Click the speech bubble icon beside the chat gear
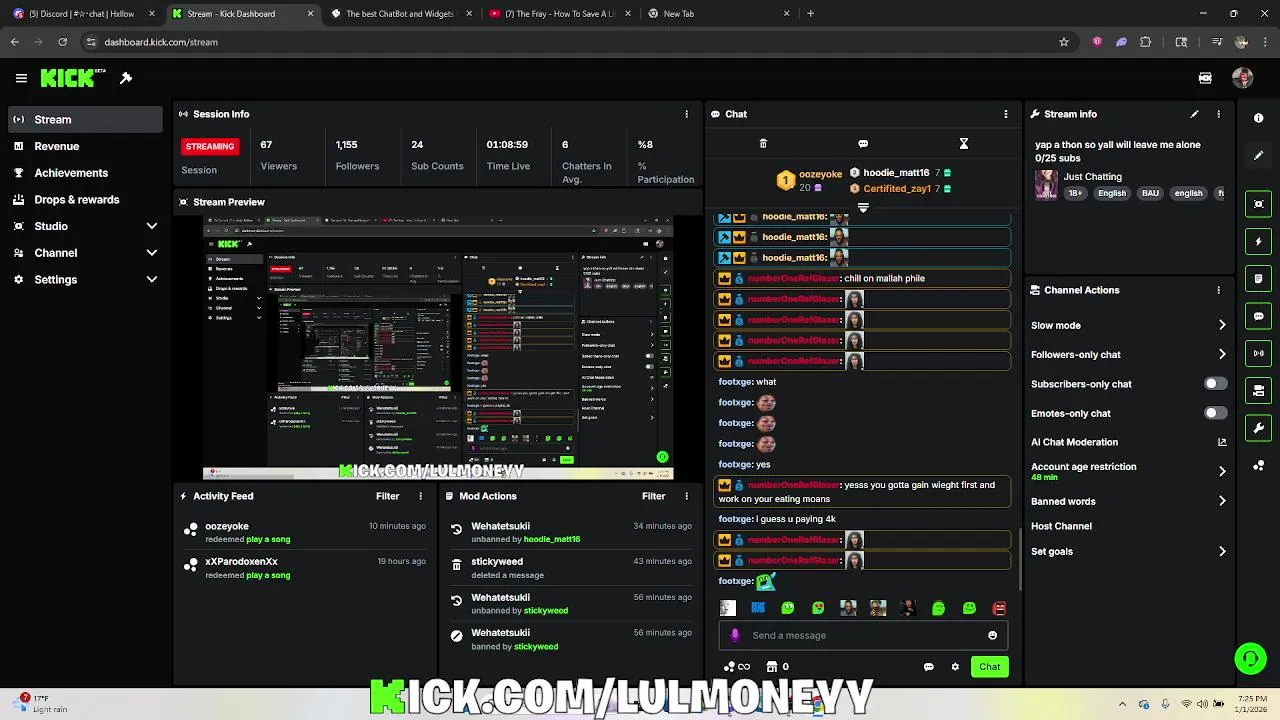This screenshot has height=720, width=1280. [928, 667]
